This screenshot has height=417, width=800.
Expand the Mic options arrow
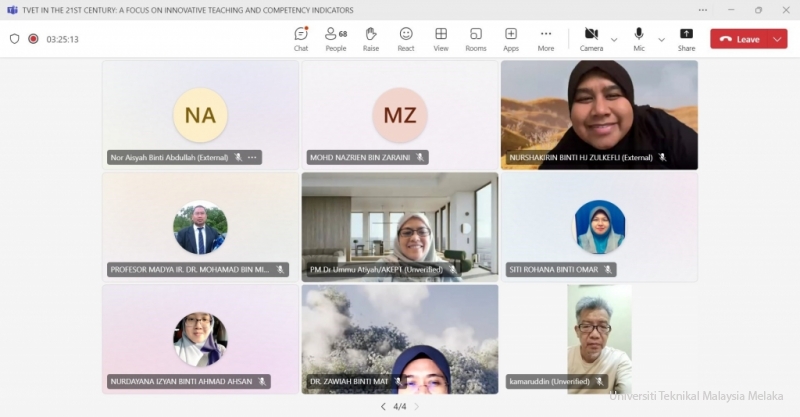tap(661, 39)
